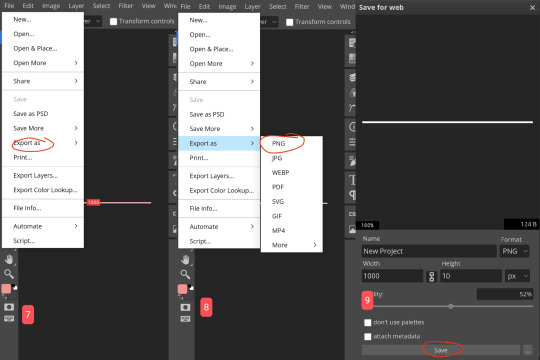540x360 pixels.
Task: Open the Image menu in the middle screenshot
Action: click(227, 7)
